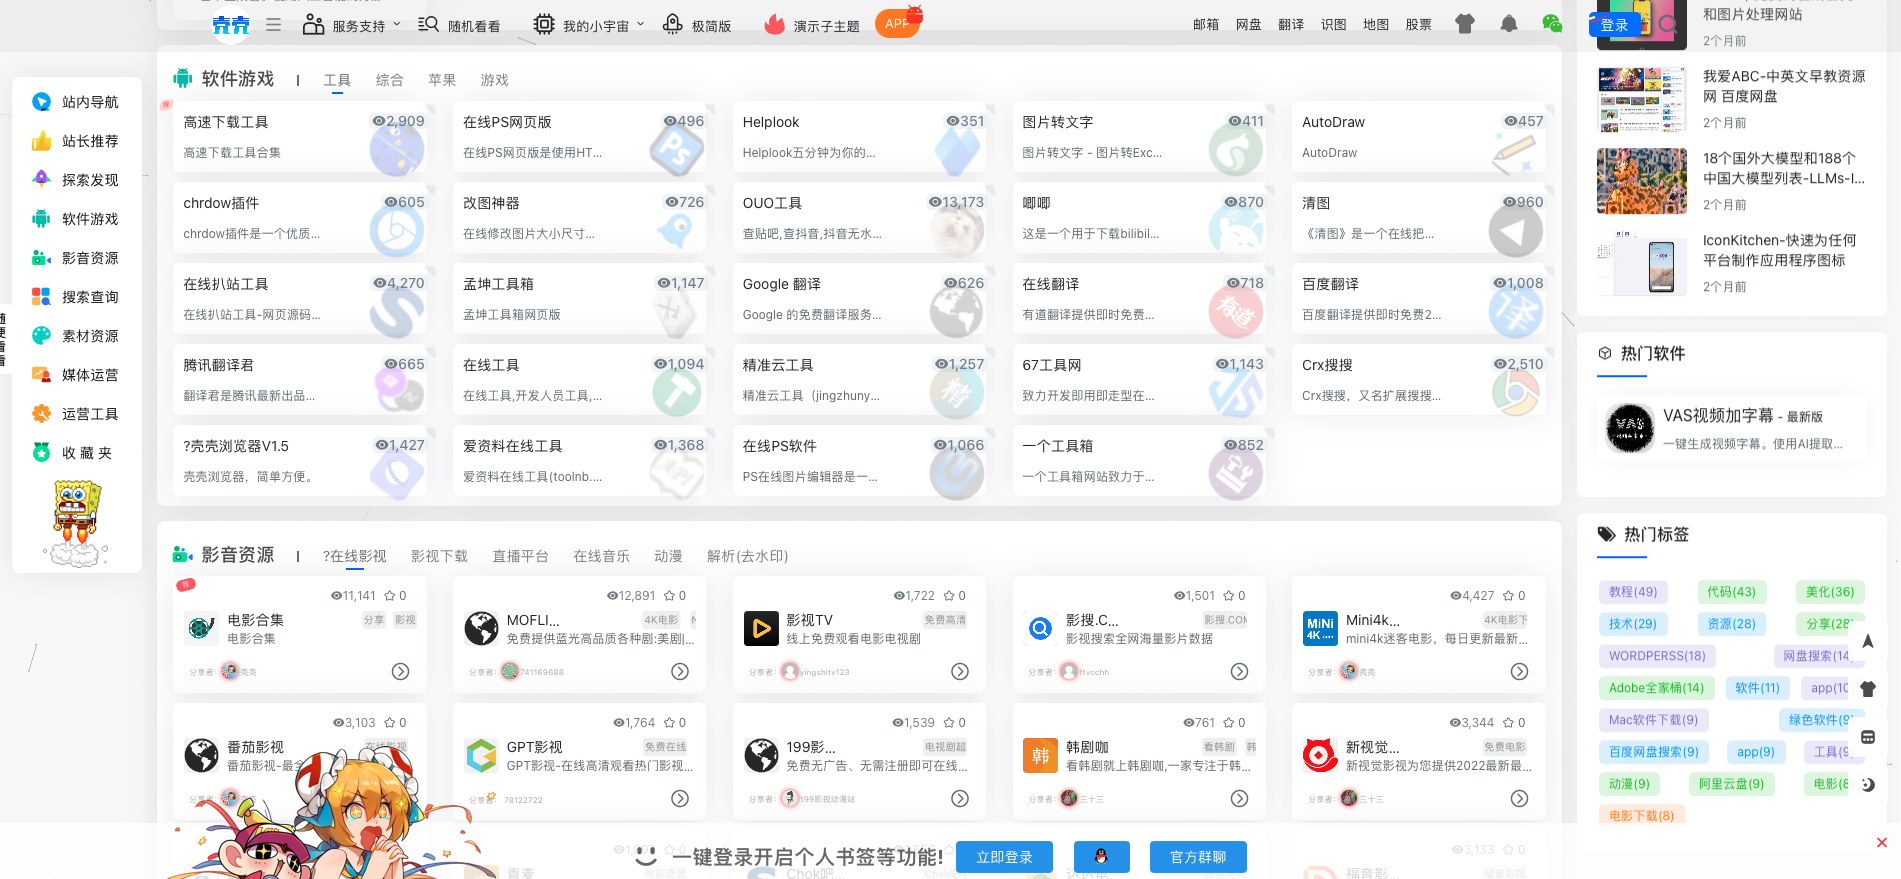The image size is (1901, 879).
Task: Open the 高速下载工具 card
Action: point(299,137)
